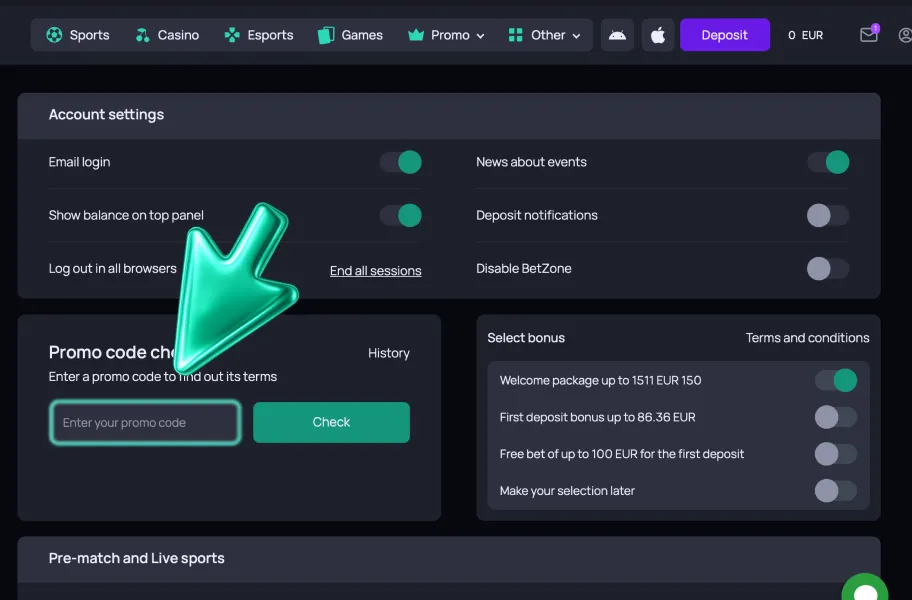Open the Games section
The height and width of the screenshot is (600, 912).
point(350,35)
